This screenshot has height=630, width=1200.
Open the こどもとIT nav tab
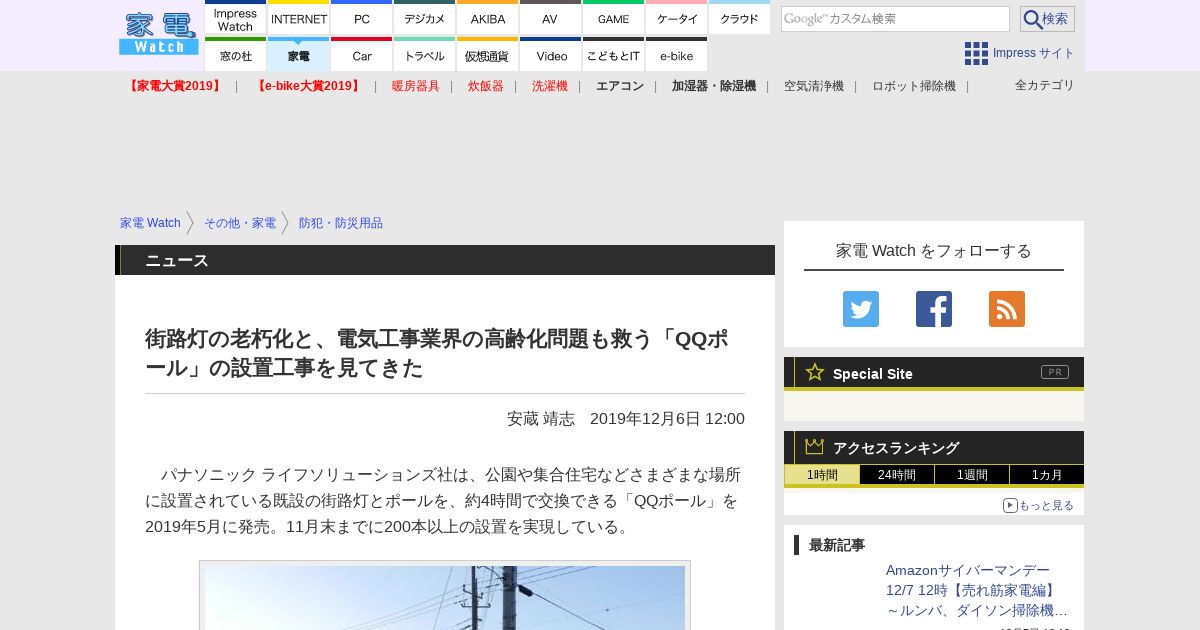coord(614,55)
